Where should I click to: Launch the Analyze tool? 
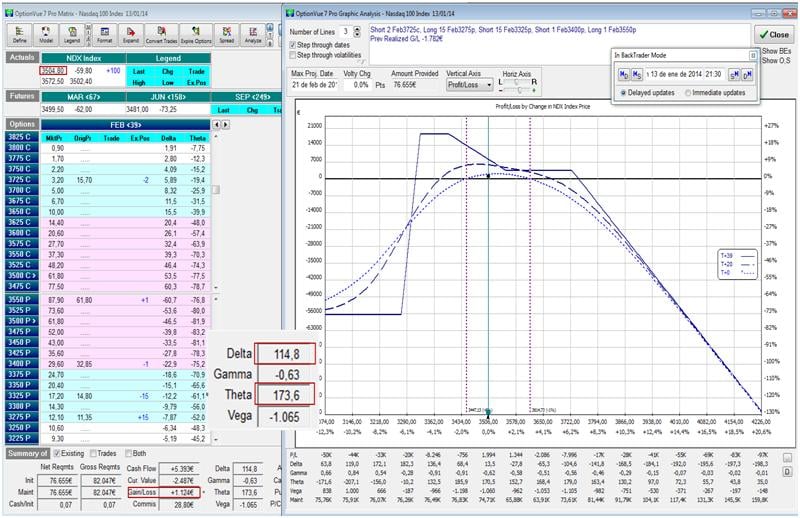click(x=253, y=34)
